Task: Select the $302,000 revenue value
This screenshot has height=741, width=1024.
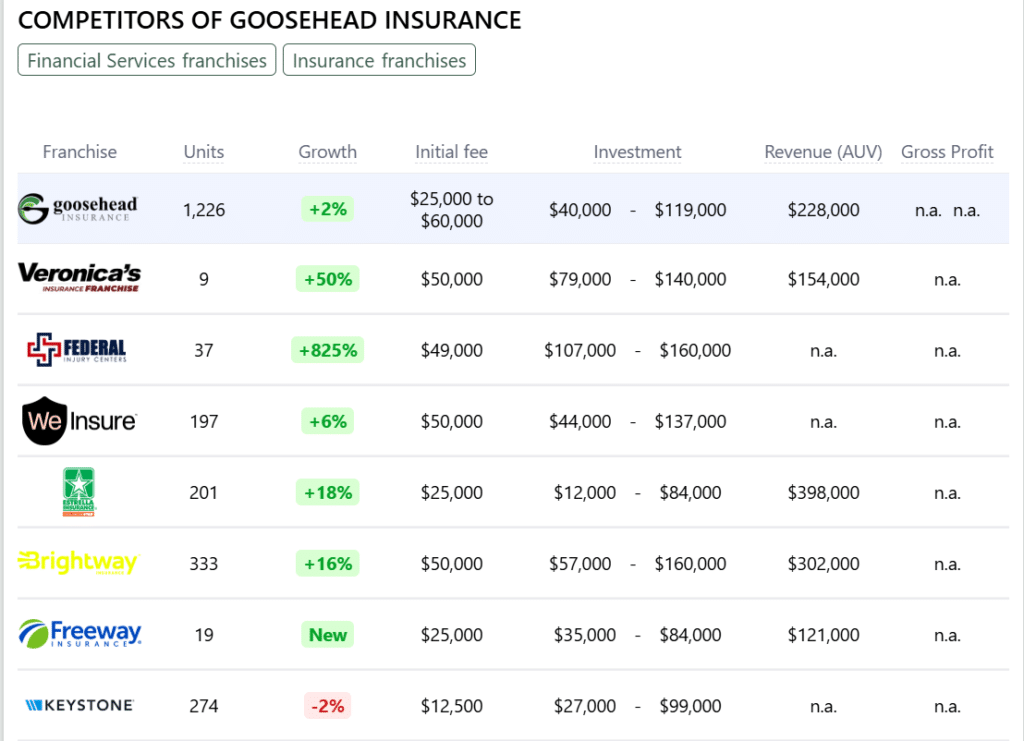Action: click(823, 564)
